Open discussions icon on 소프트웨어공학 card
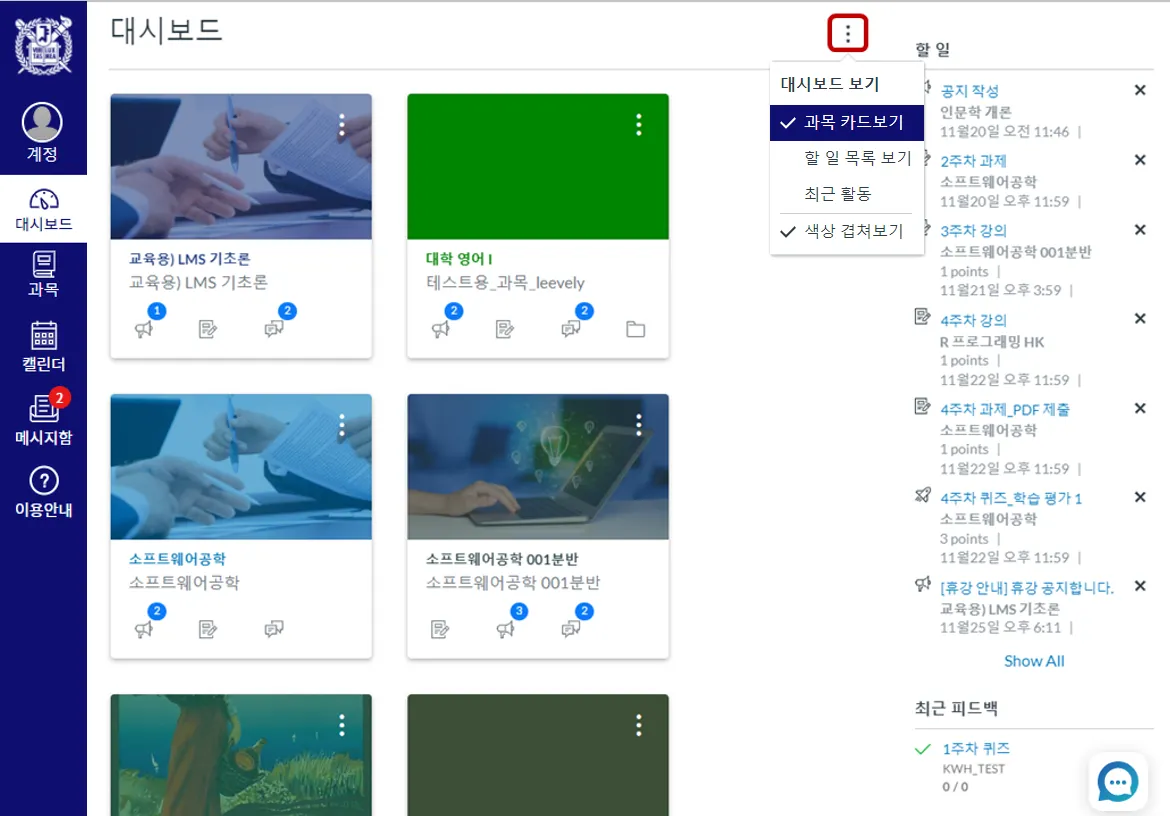This screenshot has width=1170, height=816. (274, 630)
